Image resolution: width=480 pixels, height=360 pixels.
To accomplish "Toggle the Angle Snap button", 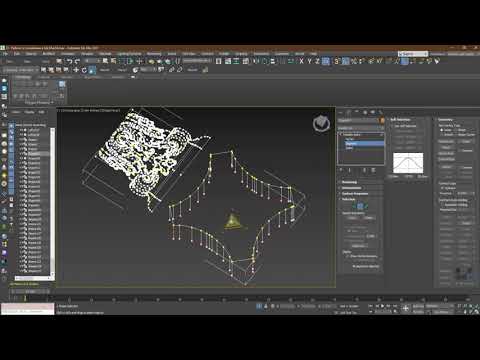I will [345, 61].
